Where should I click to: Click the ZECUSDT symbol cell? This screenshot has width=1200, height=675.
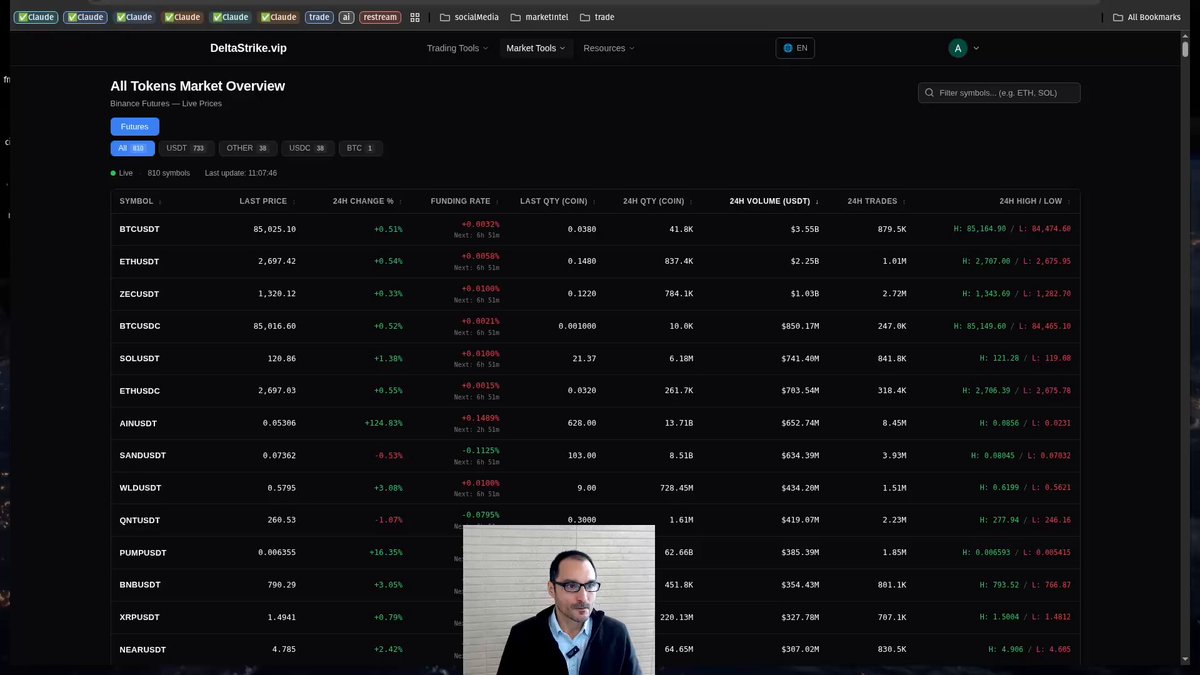click(x=139, y=294)
